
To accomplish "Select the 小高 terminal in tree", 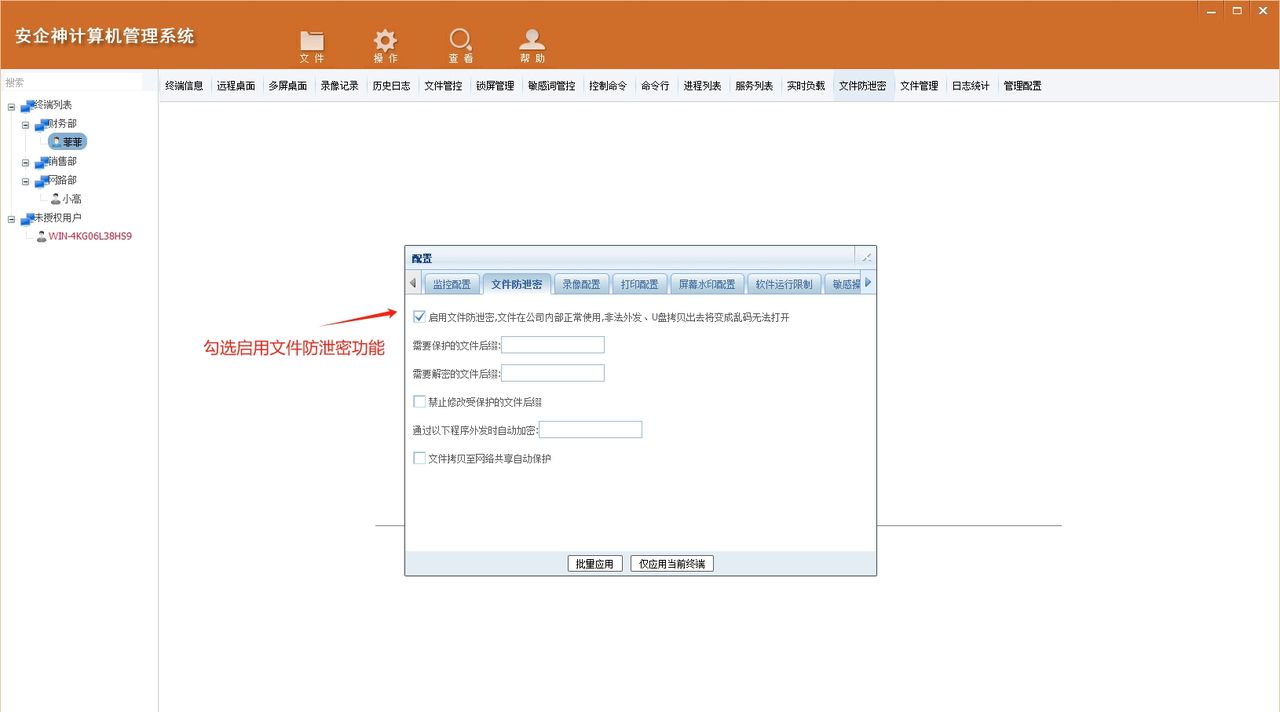I will click(72, 199).
